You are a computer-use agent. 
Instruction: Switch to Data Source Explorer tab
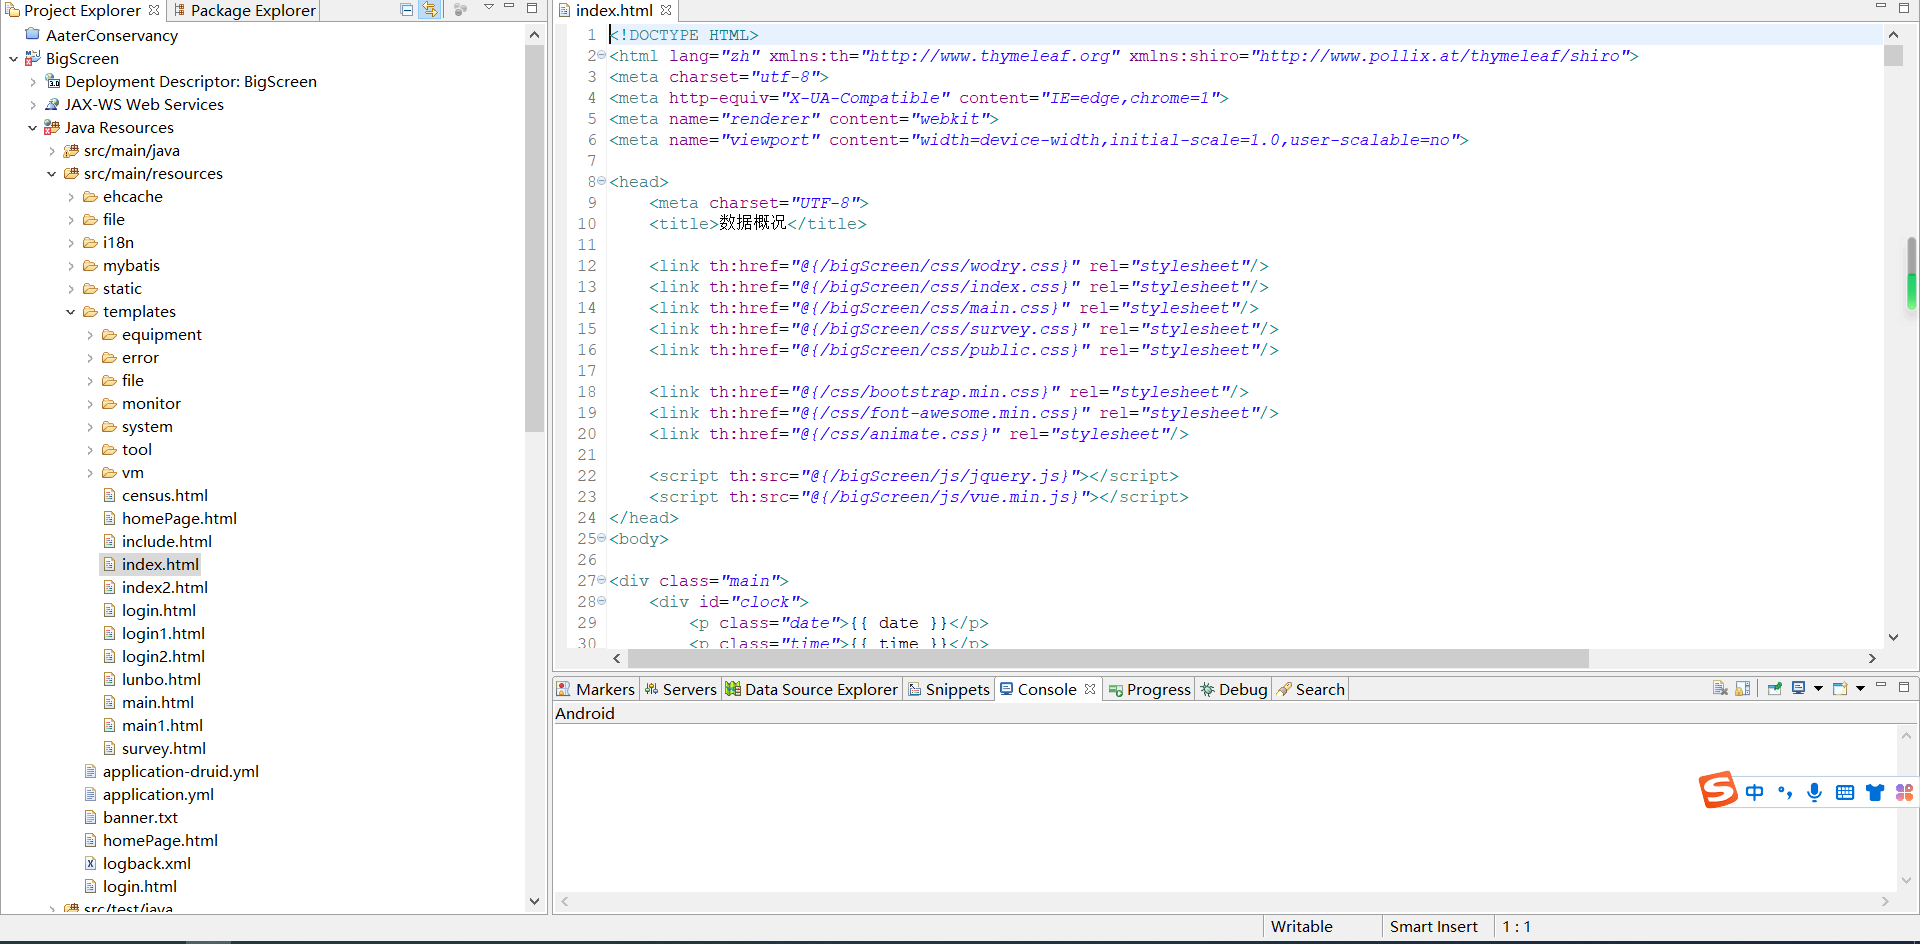[x=812, y=689]
